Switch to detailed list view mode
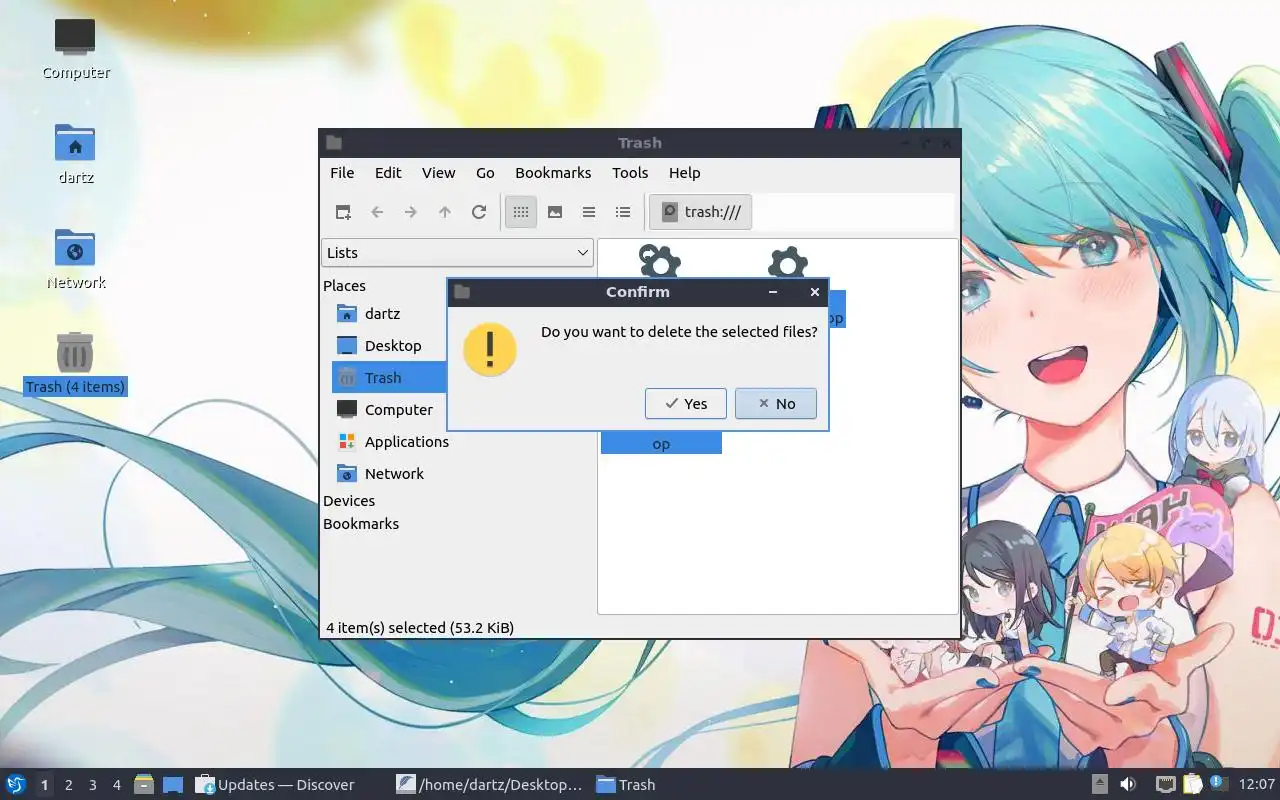Screen dimensions: 1280x800 pyautogui.click(x=623, y=212)
